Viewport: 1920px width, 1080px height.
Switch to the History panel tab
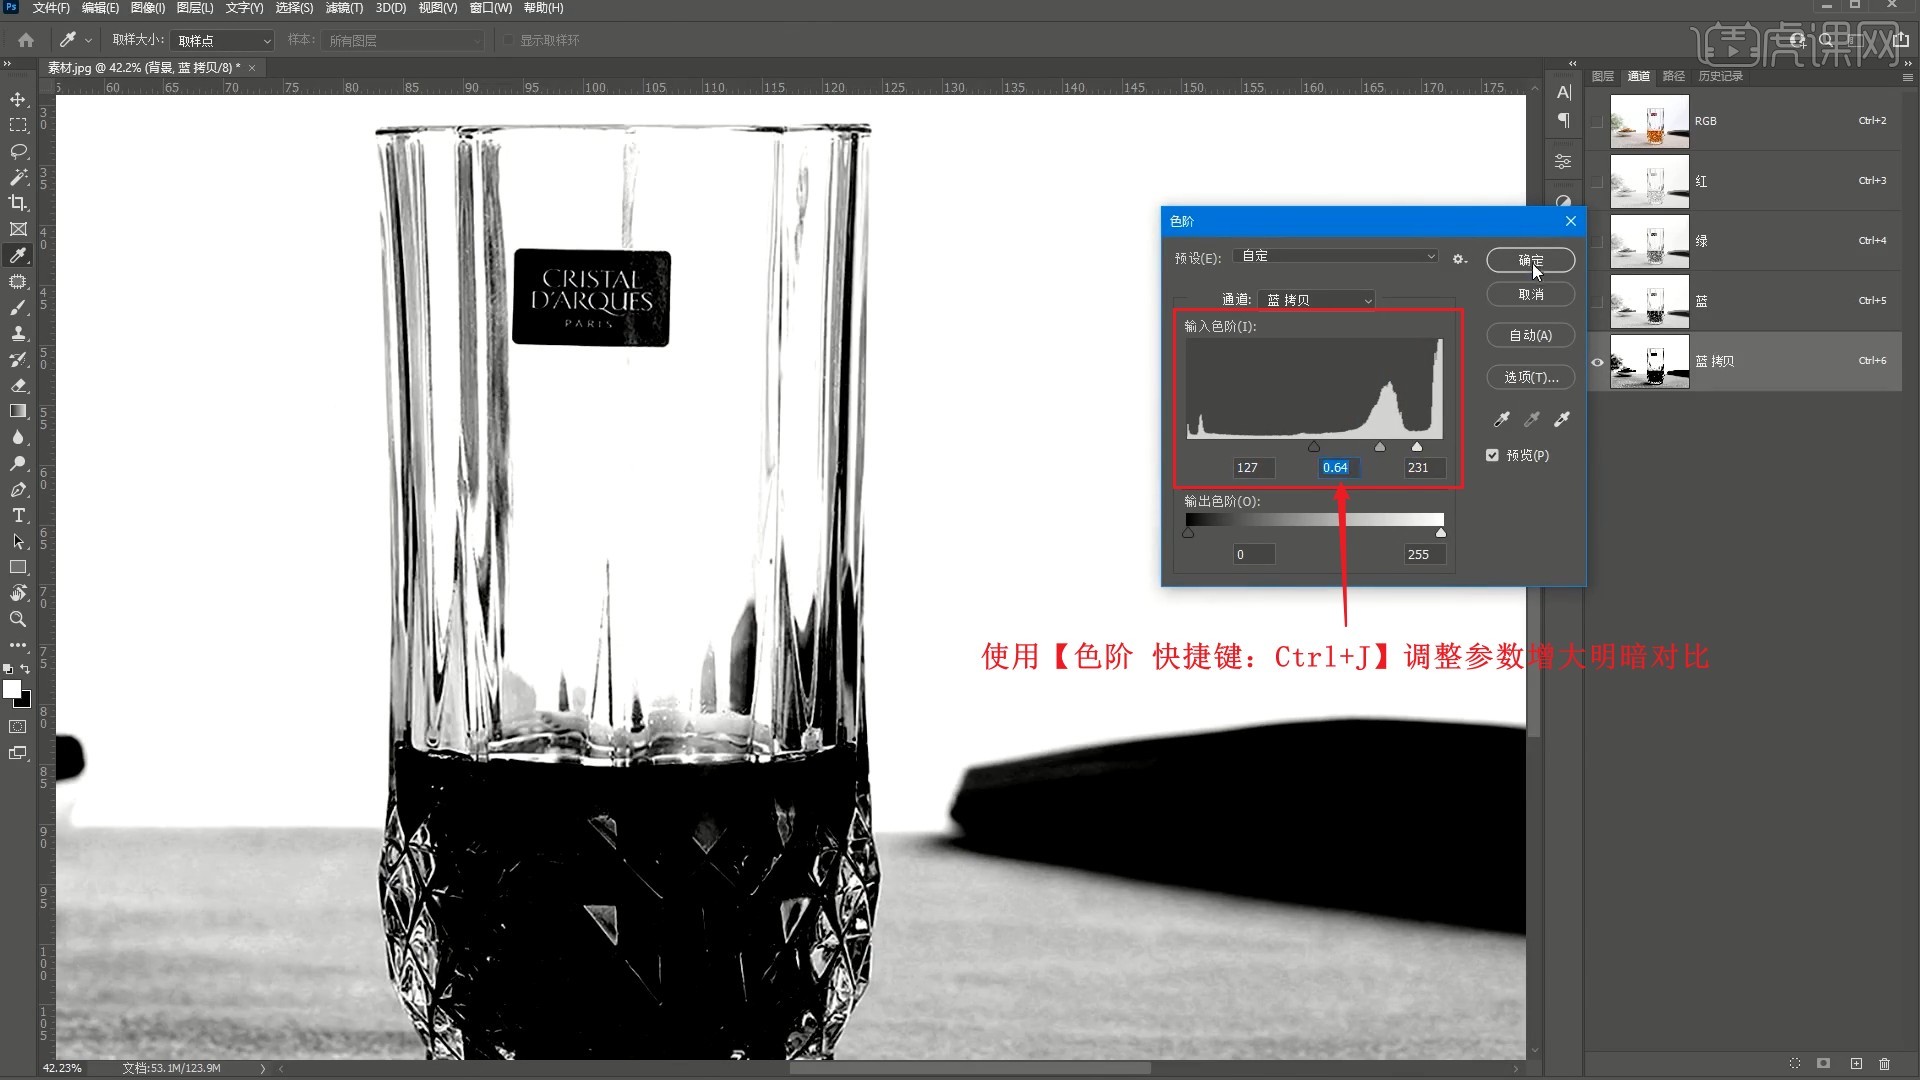[x=1720, y=76]
